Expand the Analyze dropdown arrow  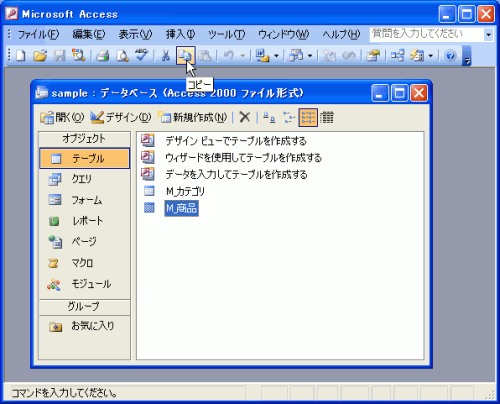coord(310,56)
